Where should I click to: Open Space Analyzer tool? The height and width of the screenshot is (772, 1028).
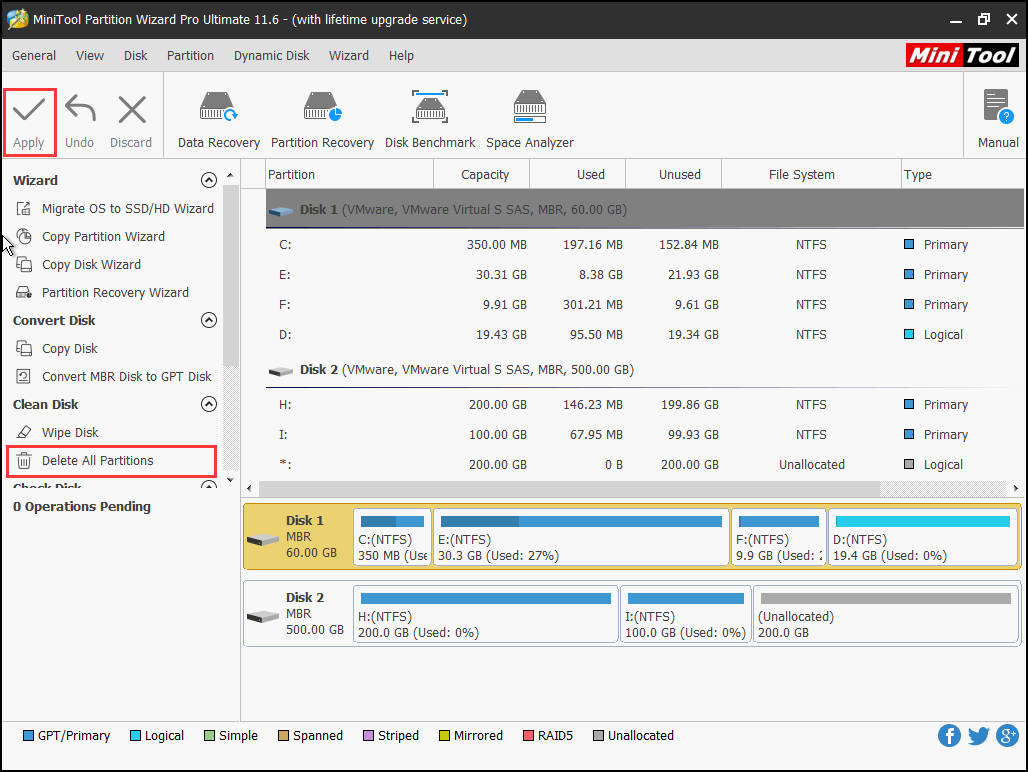coord(530,120)
